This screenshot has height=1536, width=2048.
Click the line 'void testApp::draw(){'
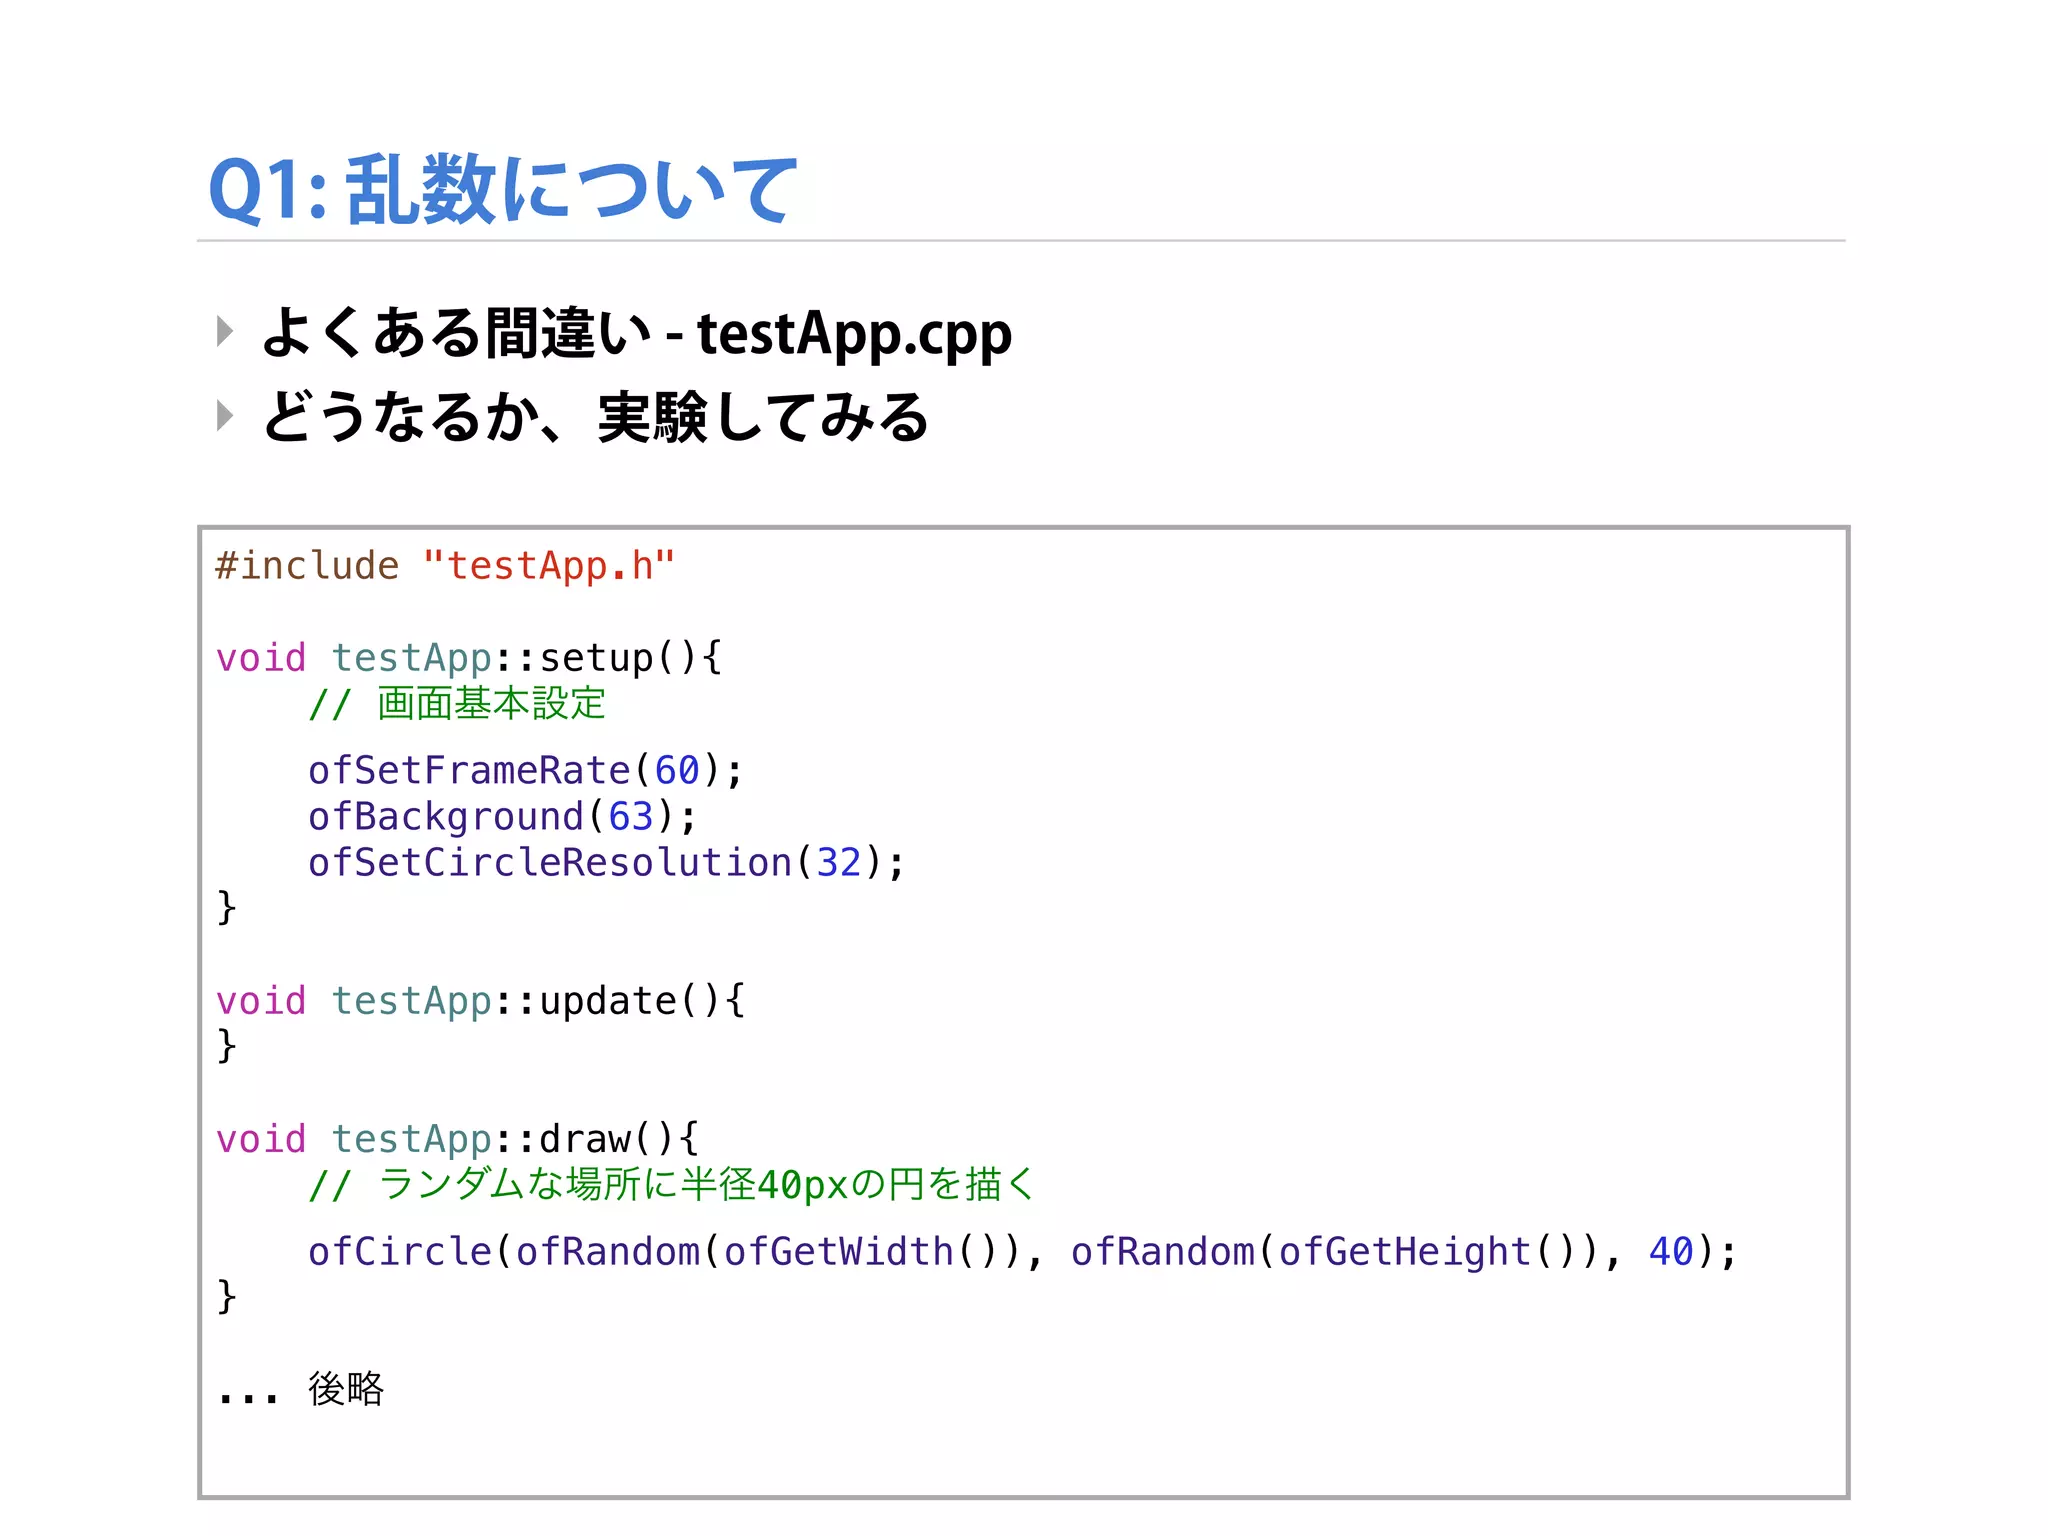pyautogui.click(x=458, y=1139)
